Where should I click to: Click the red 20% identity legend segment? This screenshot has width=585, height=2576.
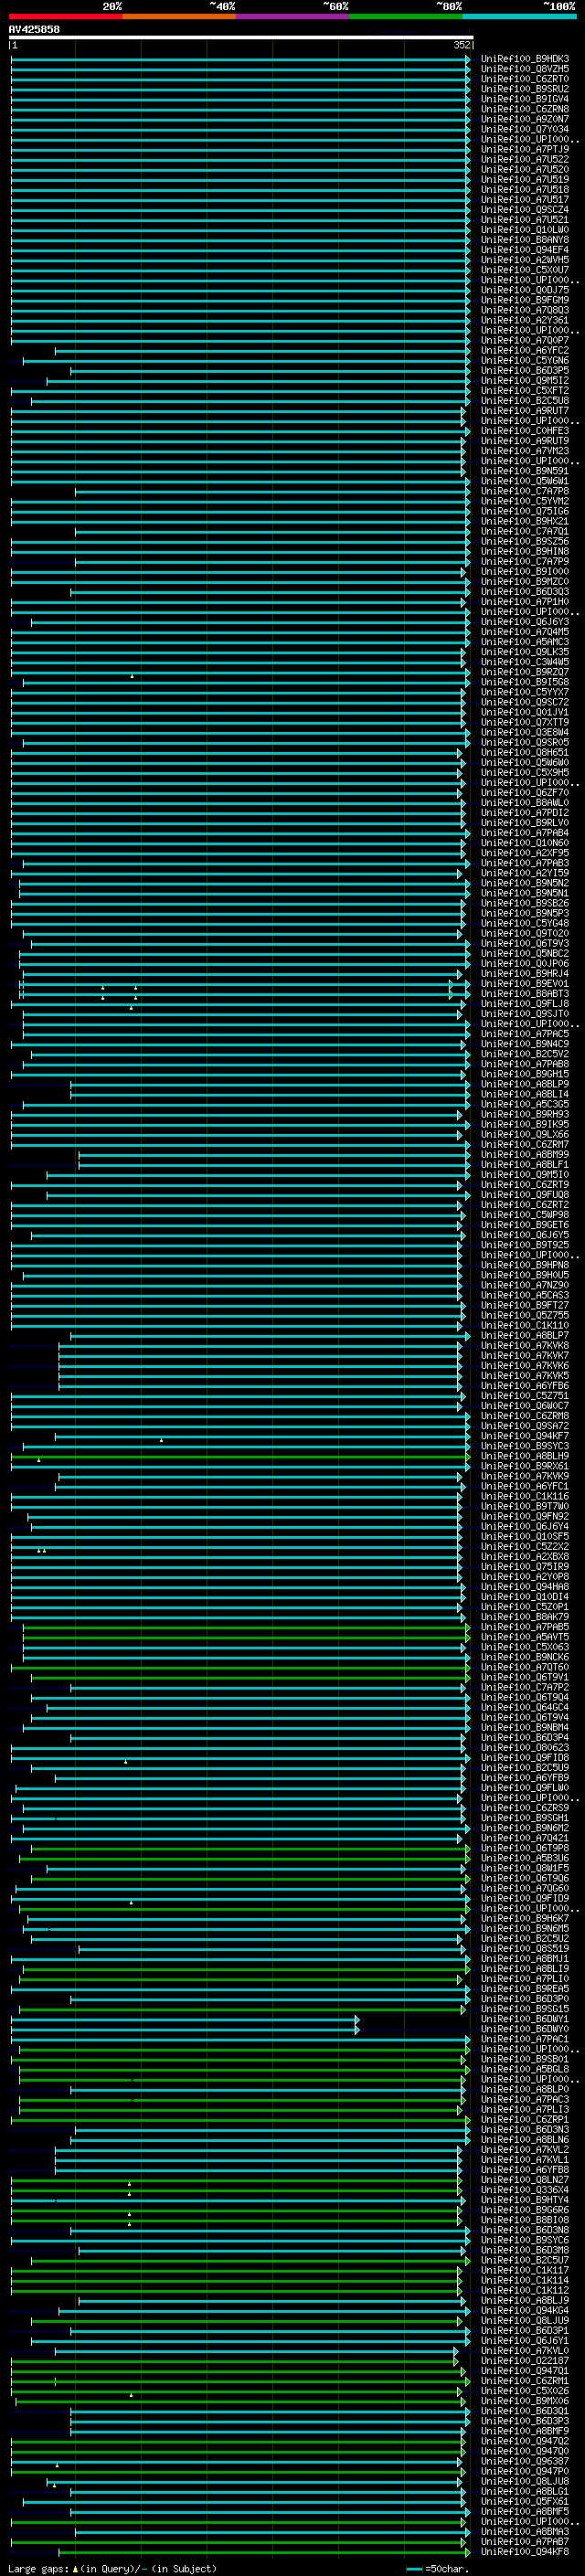(65, 16)
